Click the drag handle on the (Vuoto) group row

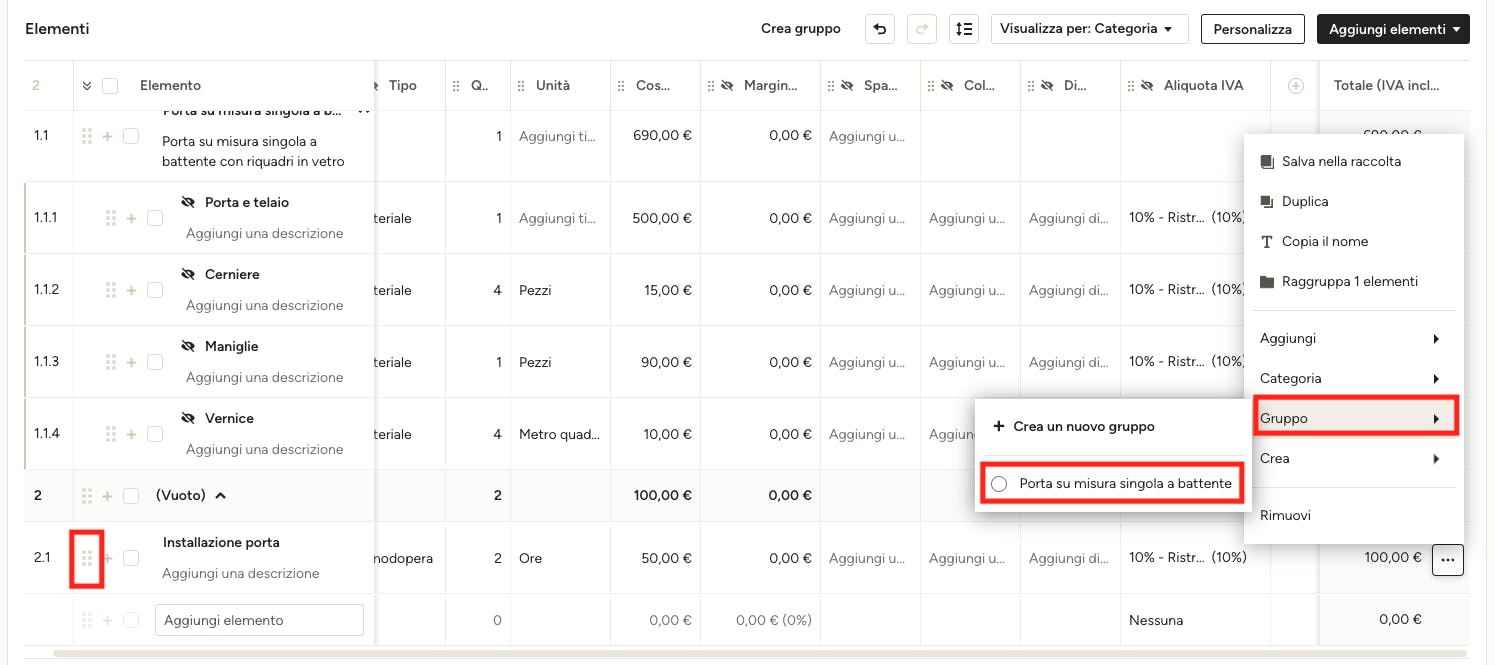(x=87, y=495)
